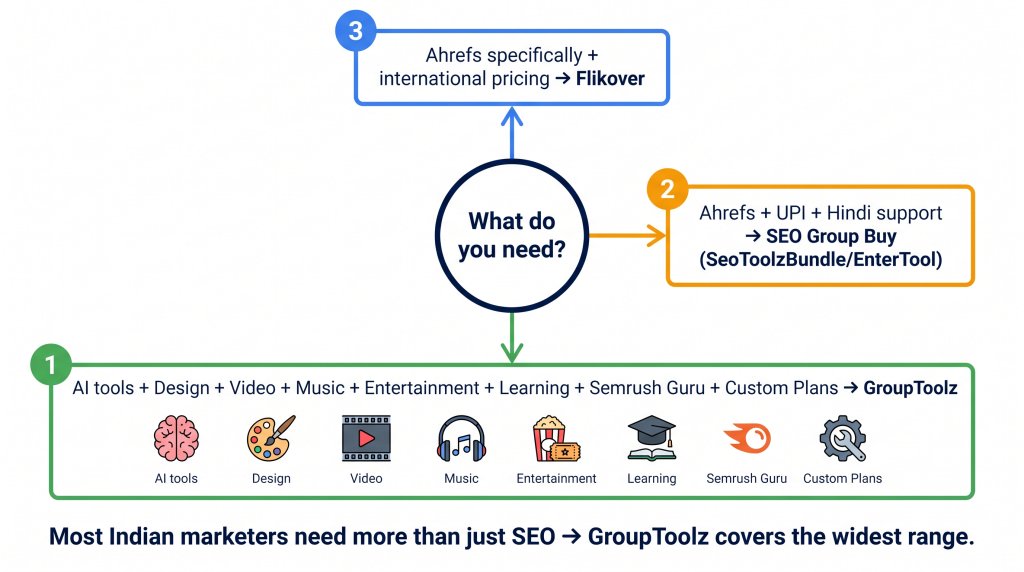
Task: Click 'Ahrefs + UPI + Hindi support' text
Action: click(821, 214)
